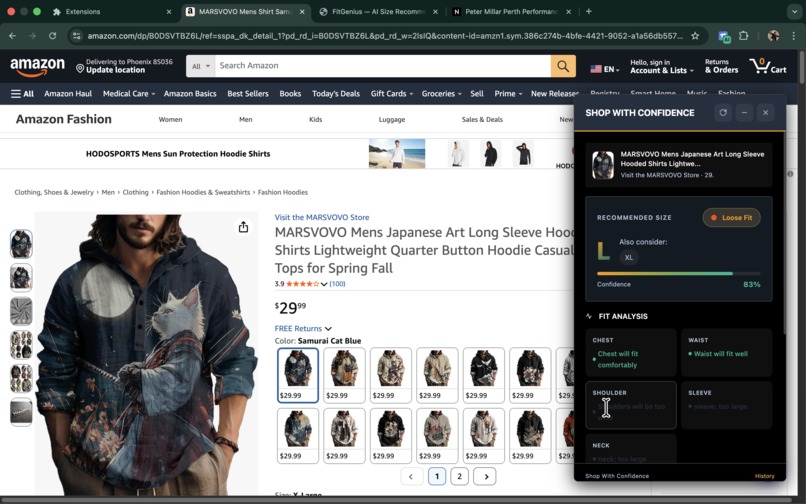
Task: Click the site information icon in address bar
Action: pos(77,35)
